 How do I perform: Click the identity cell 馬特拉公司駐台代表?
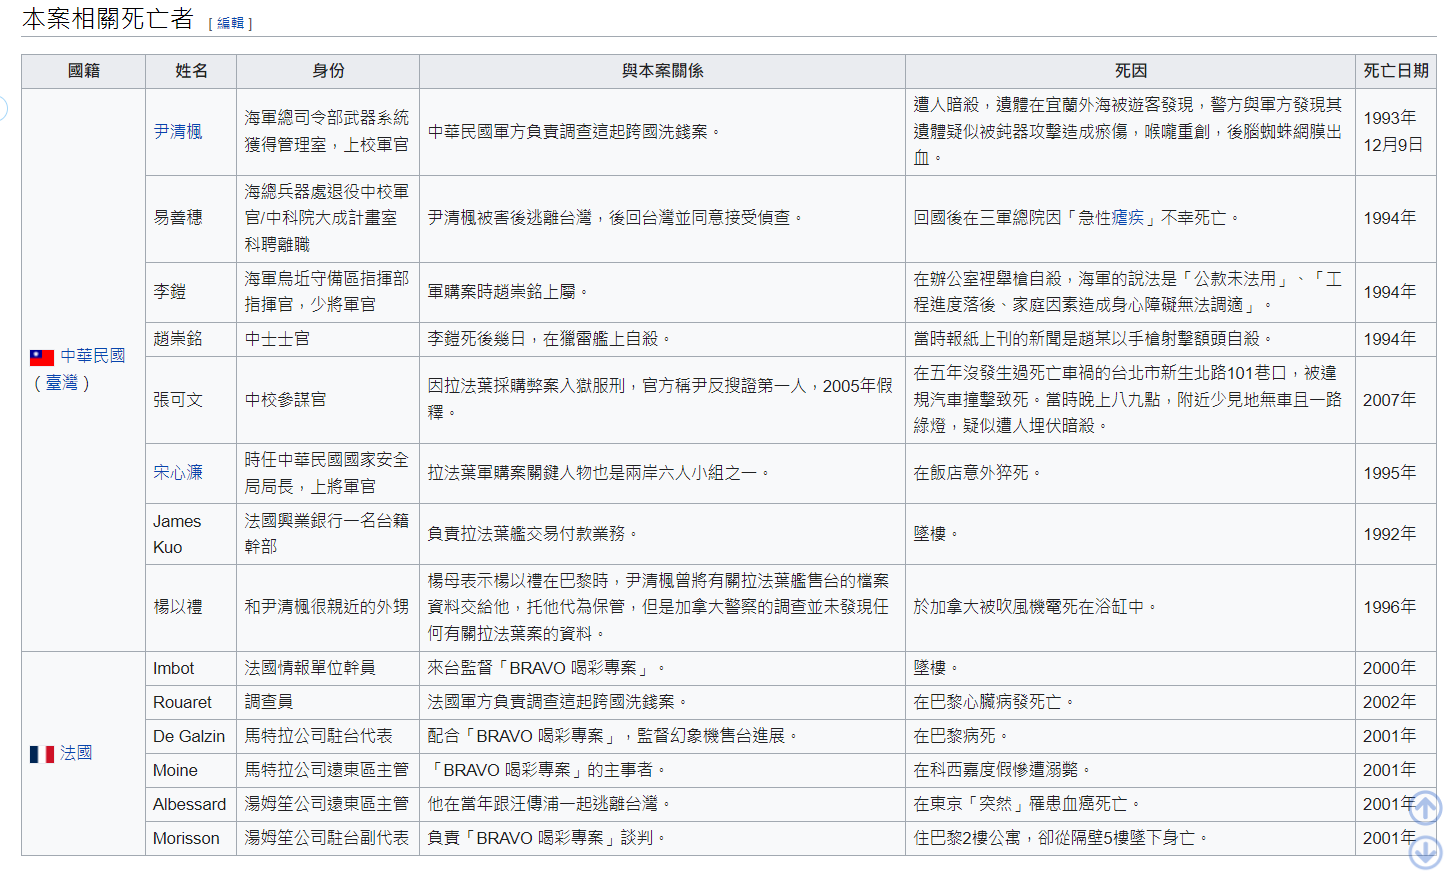(328, 736)
